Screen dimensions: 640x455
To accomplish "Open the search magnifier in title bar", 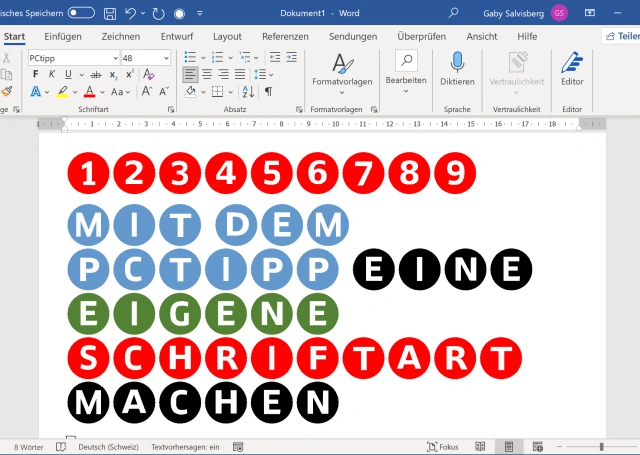I will click(x=453, y=13).
